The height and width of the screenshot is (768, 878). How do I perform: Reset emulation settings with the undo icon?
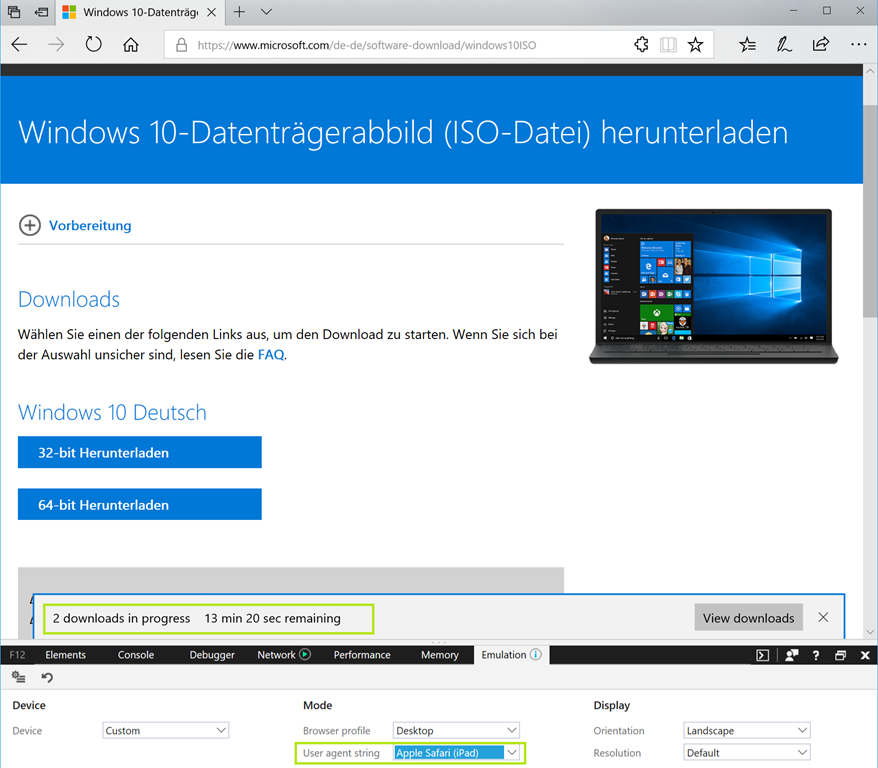point(46,678)
